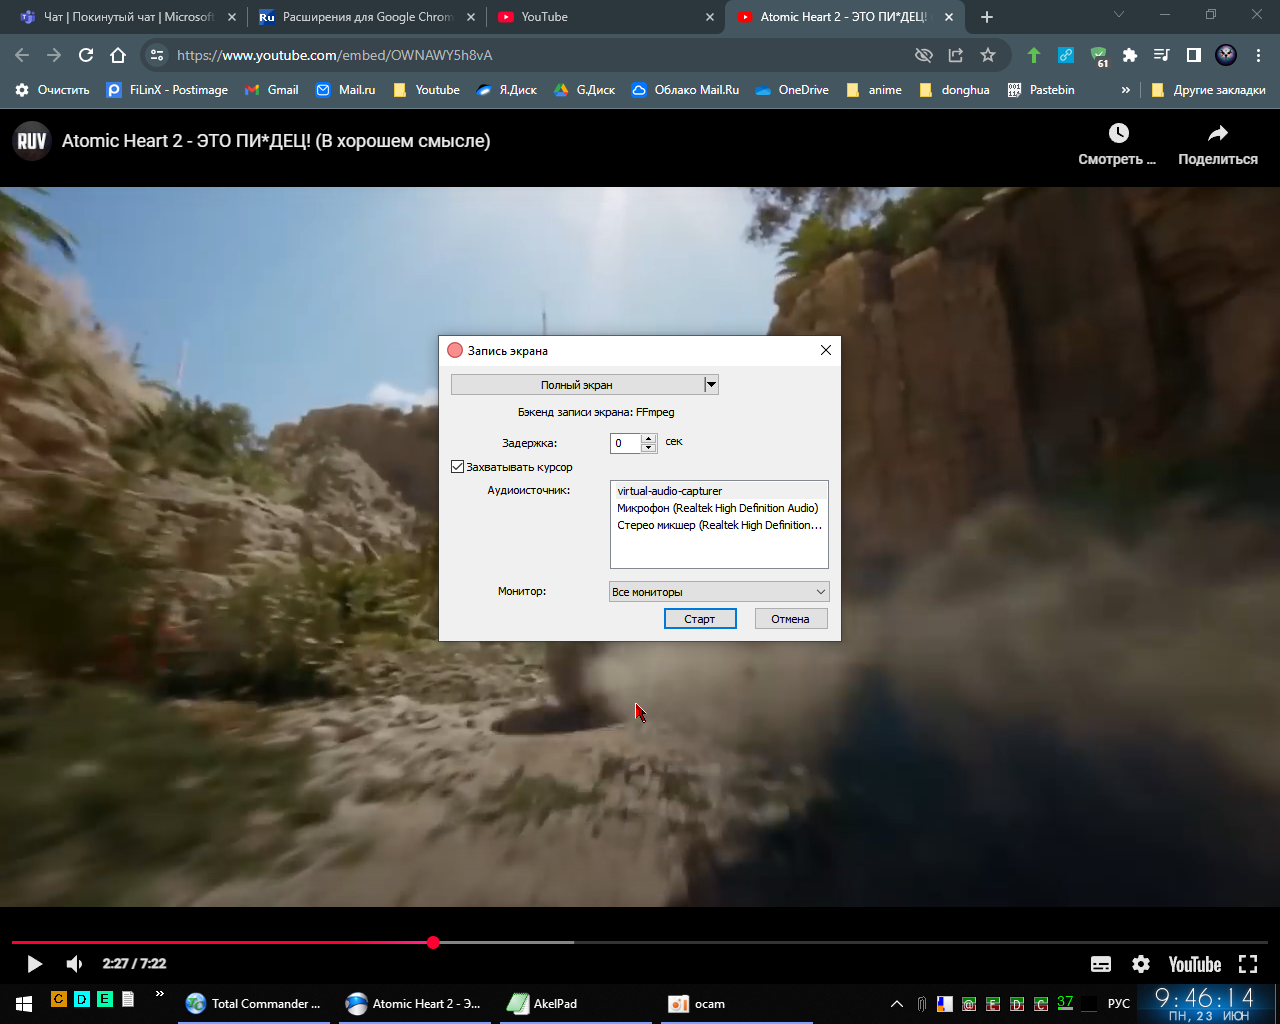Select the virtual-audio-capturer audio source
Viewport: 1280px width, 1024px height.
click(x=719, y=491)
